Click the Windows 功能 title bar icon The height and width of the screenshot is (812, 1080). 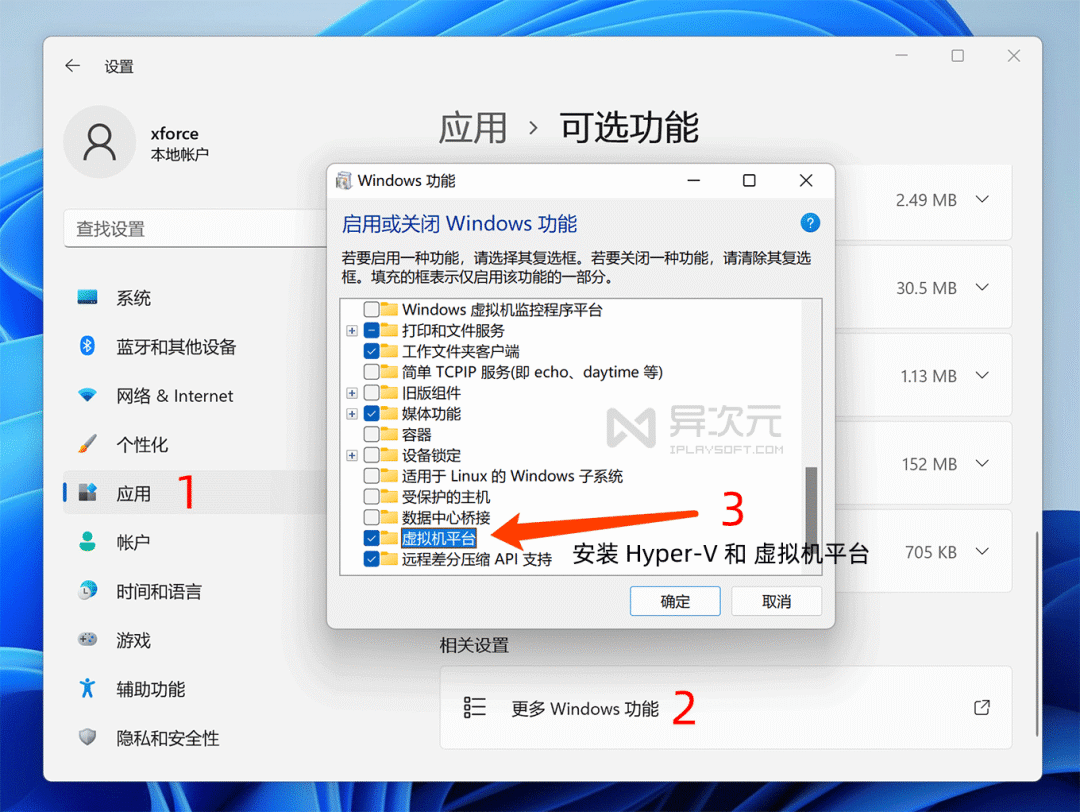pos(343,180)
